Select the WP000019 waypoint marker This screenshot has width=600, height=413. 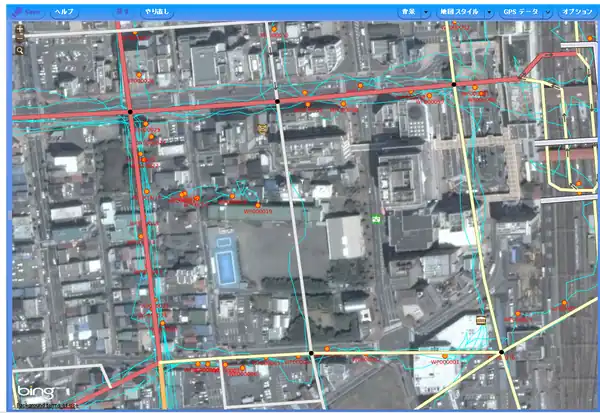tap(257, 206)
